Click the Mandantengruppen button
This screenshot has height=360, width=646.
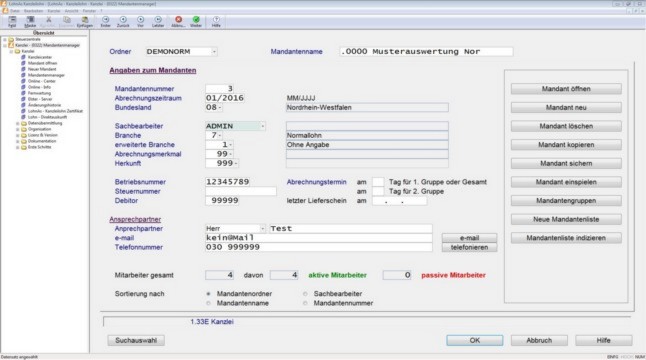click(x=566, y=201)
